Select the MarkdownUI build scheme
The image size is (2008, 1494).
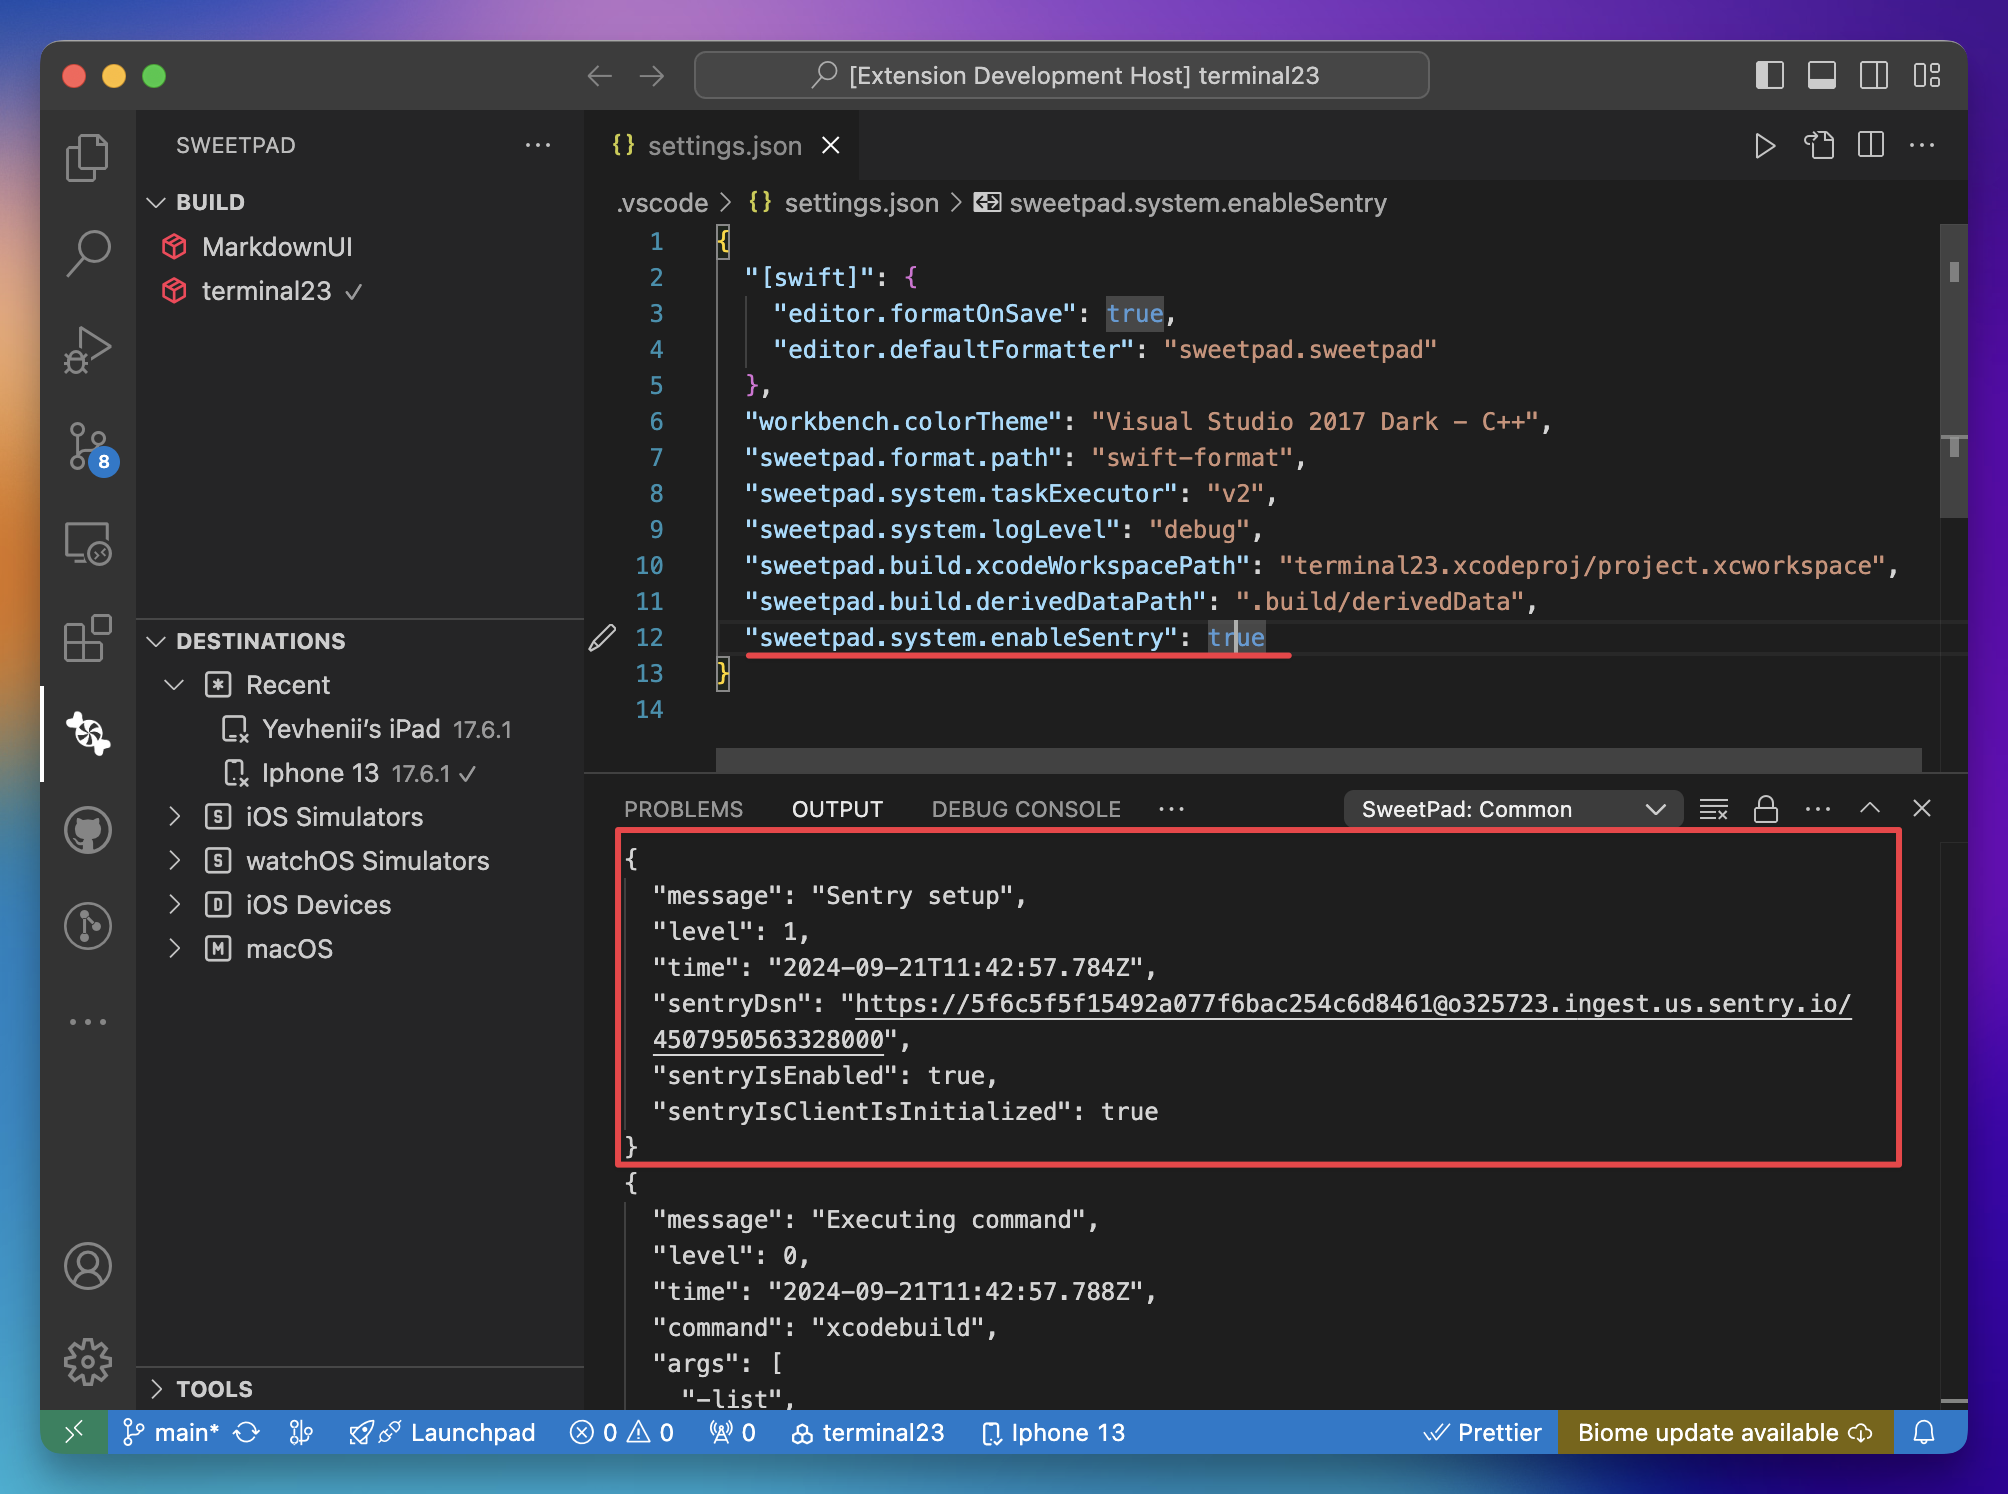[x=277, y=247]
